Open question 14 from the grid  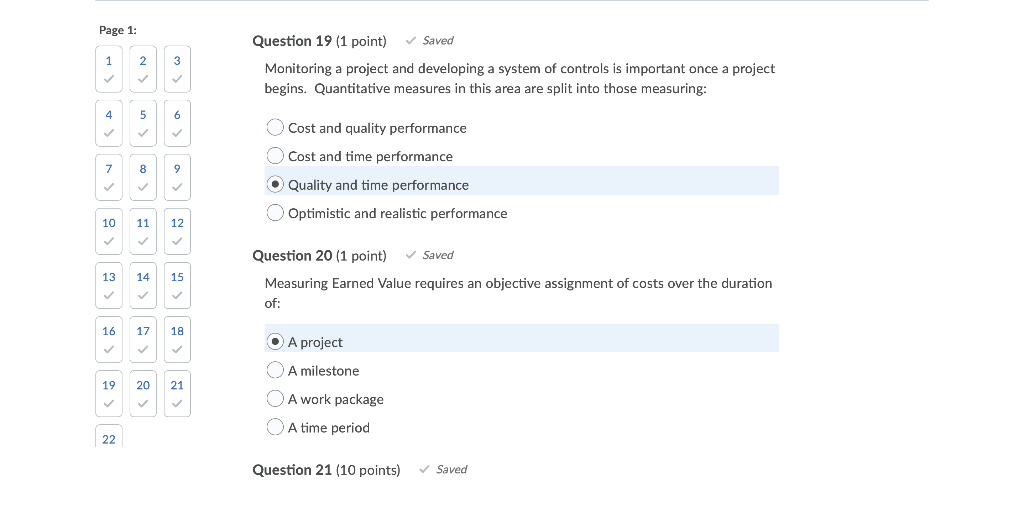(143, 285)
